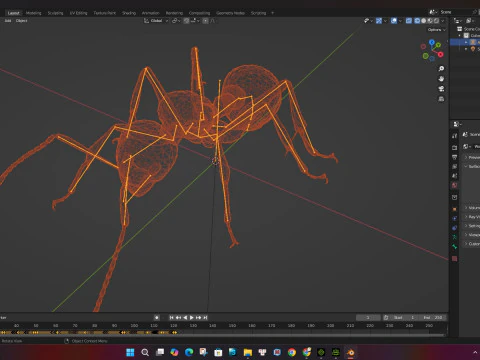This screenshot has height=360, width=480.
Task: Select rendered viewport shading
Action: pyautogui.click(x=436, y=21)
